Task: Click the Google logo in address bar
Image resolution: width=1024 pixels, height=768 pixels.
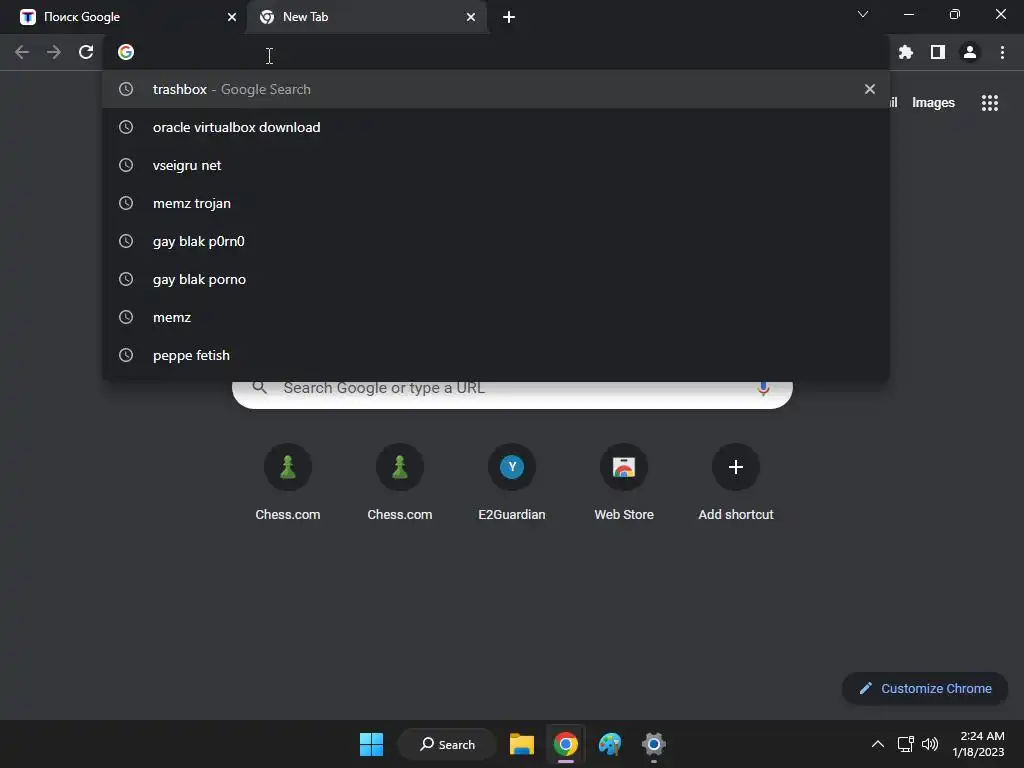Action: [126, 52]
